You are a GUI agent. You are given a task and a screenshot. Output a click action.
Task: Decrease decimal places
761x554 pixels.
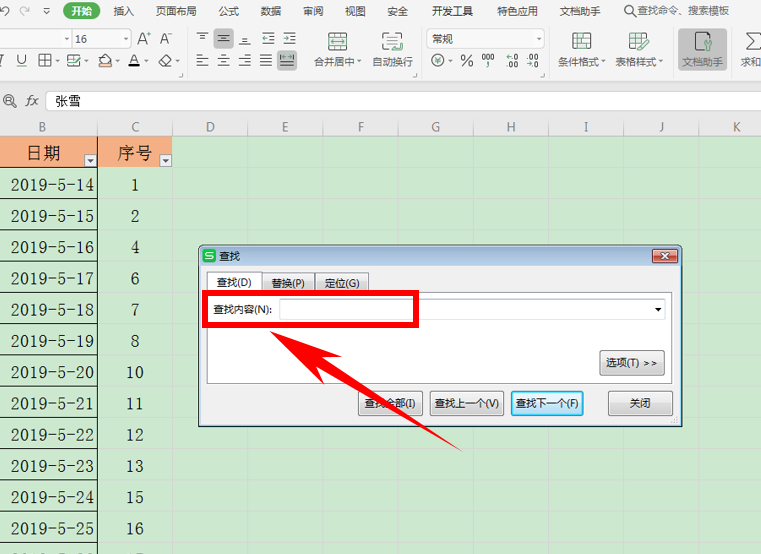pos(532,61)
